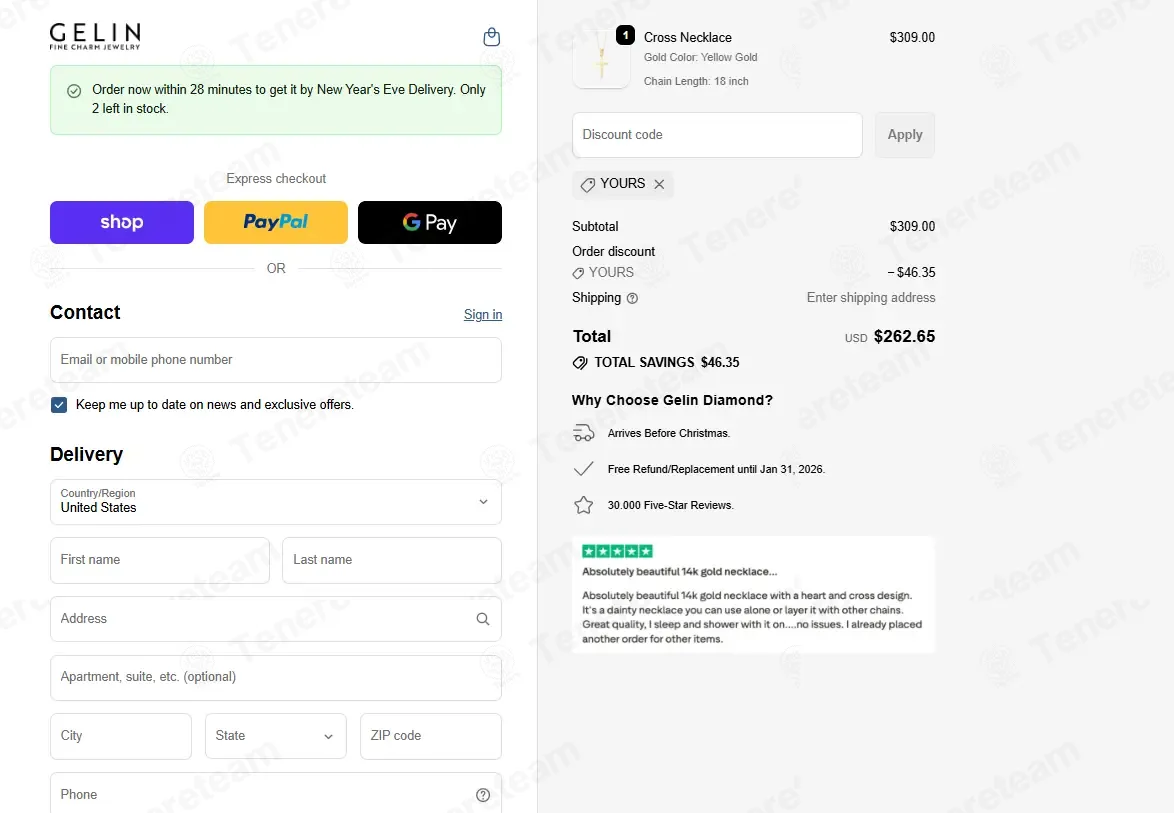The image size is (1174, 813).
Task: Click the Trustpilot green star rating
Action: pos(617,552)
